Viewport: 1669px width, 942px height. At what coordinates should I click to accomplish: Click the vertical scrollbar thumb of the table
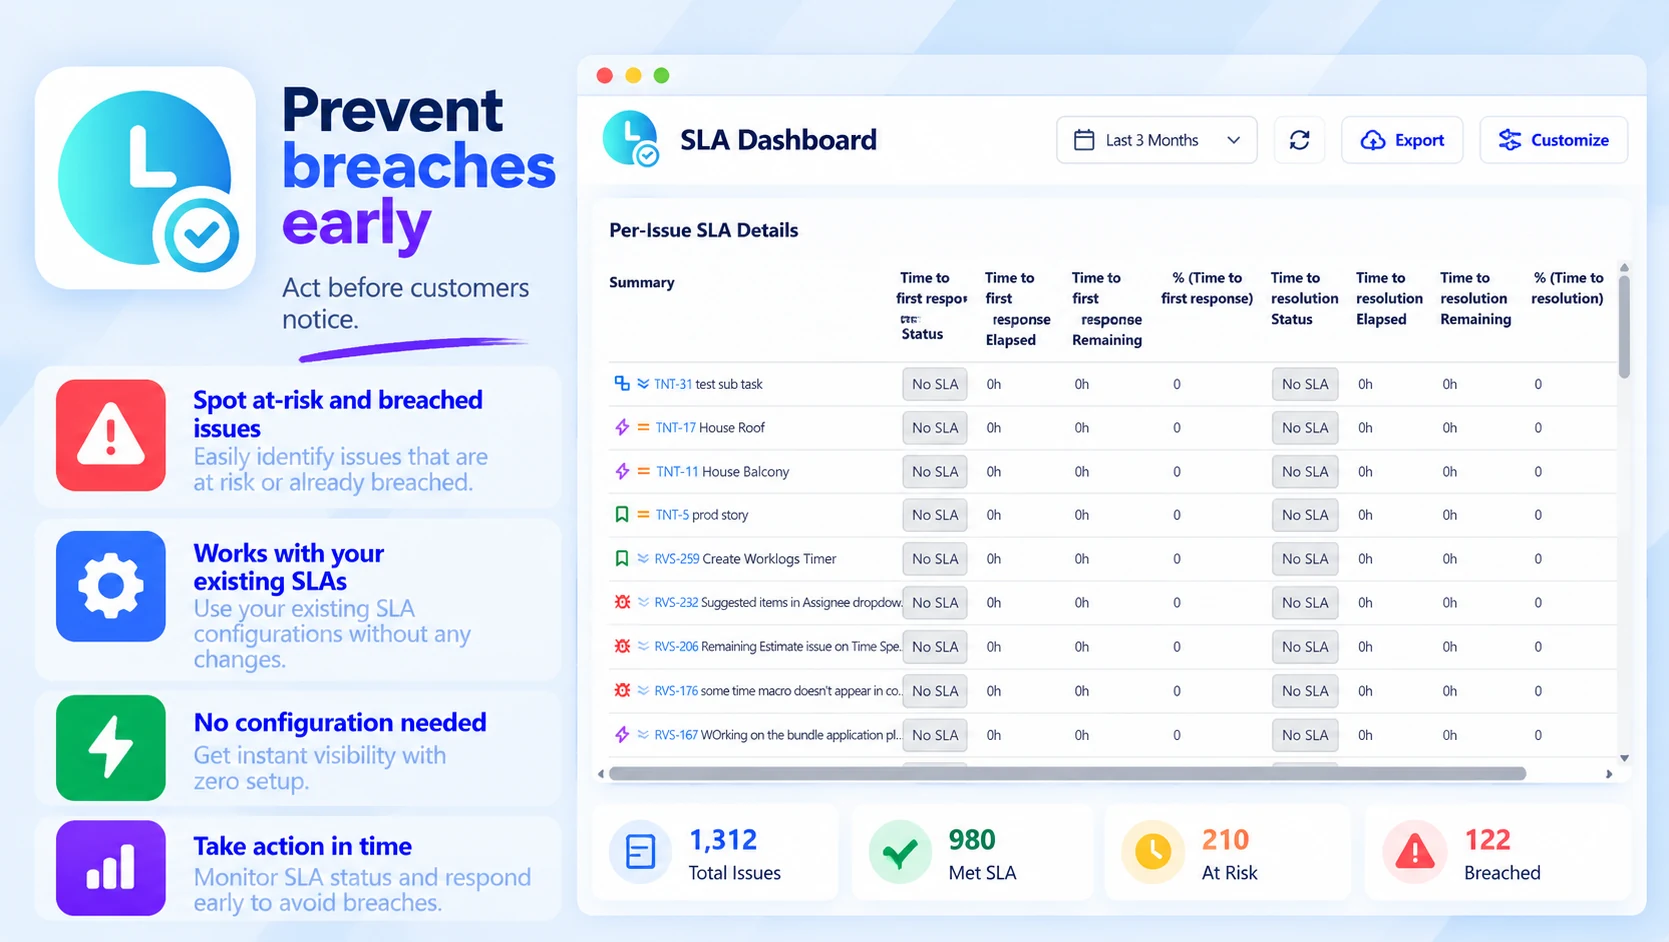click(x=1624, y=325)
